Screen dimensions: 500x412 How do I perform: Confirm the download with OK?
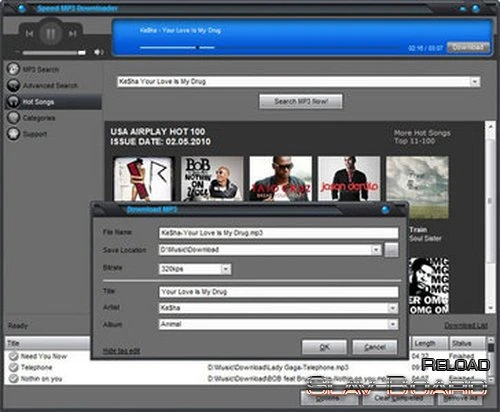tap(324, 347)
